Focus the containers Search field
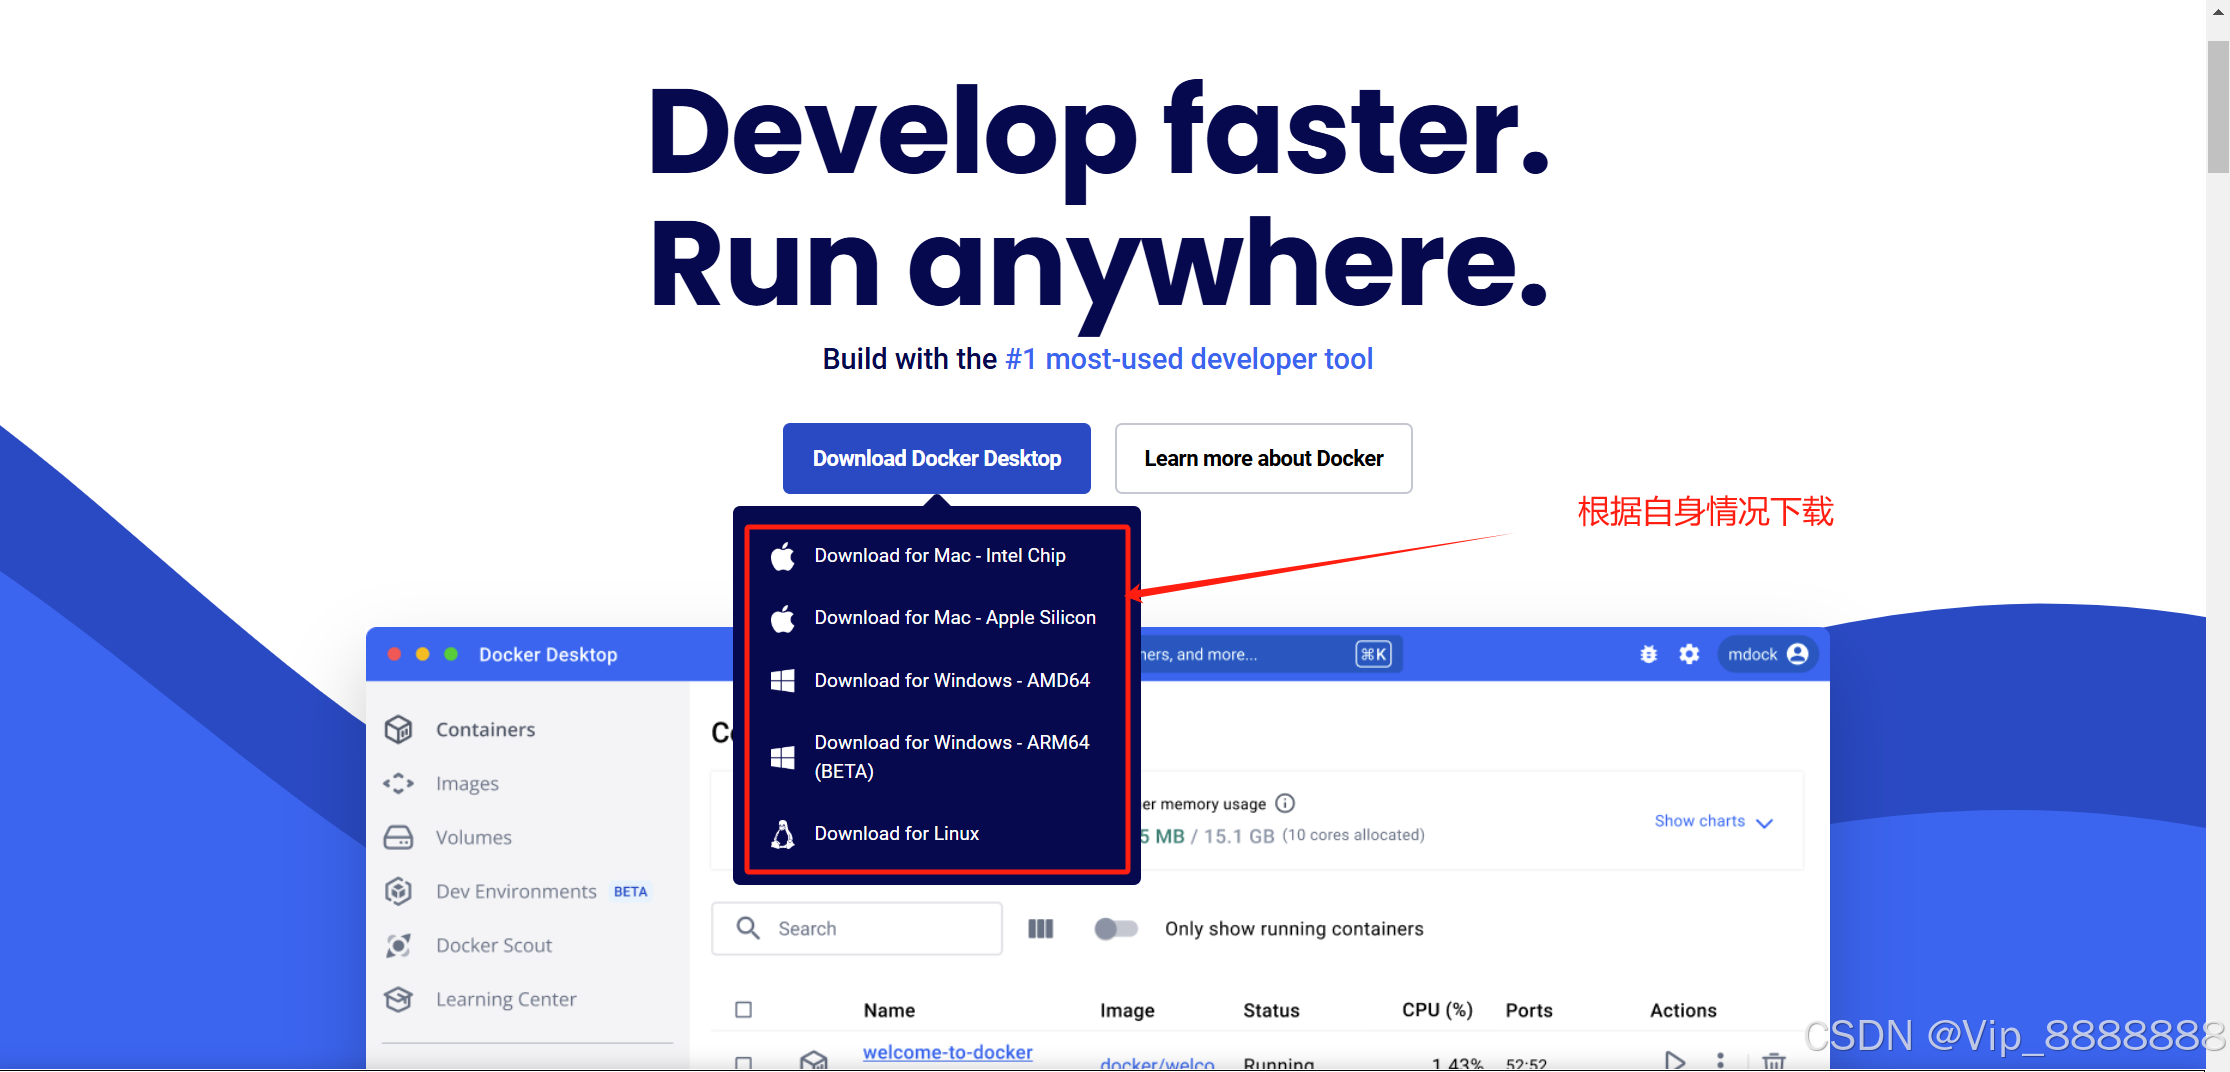Screen dimensions: 2230x1072 (856, 929)
